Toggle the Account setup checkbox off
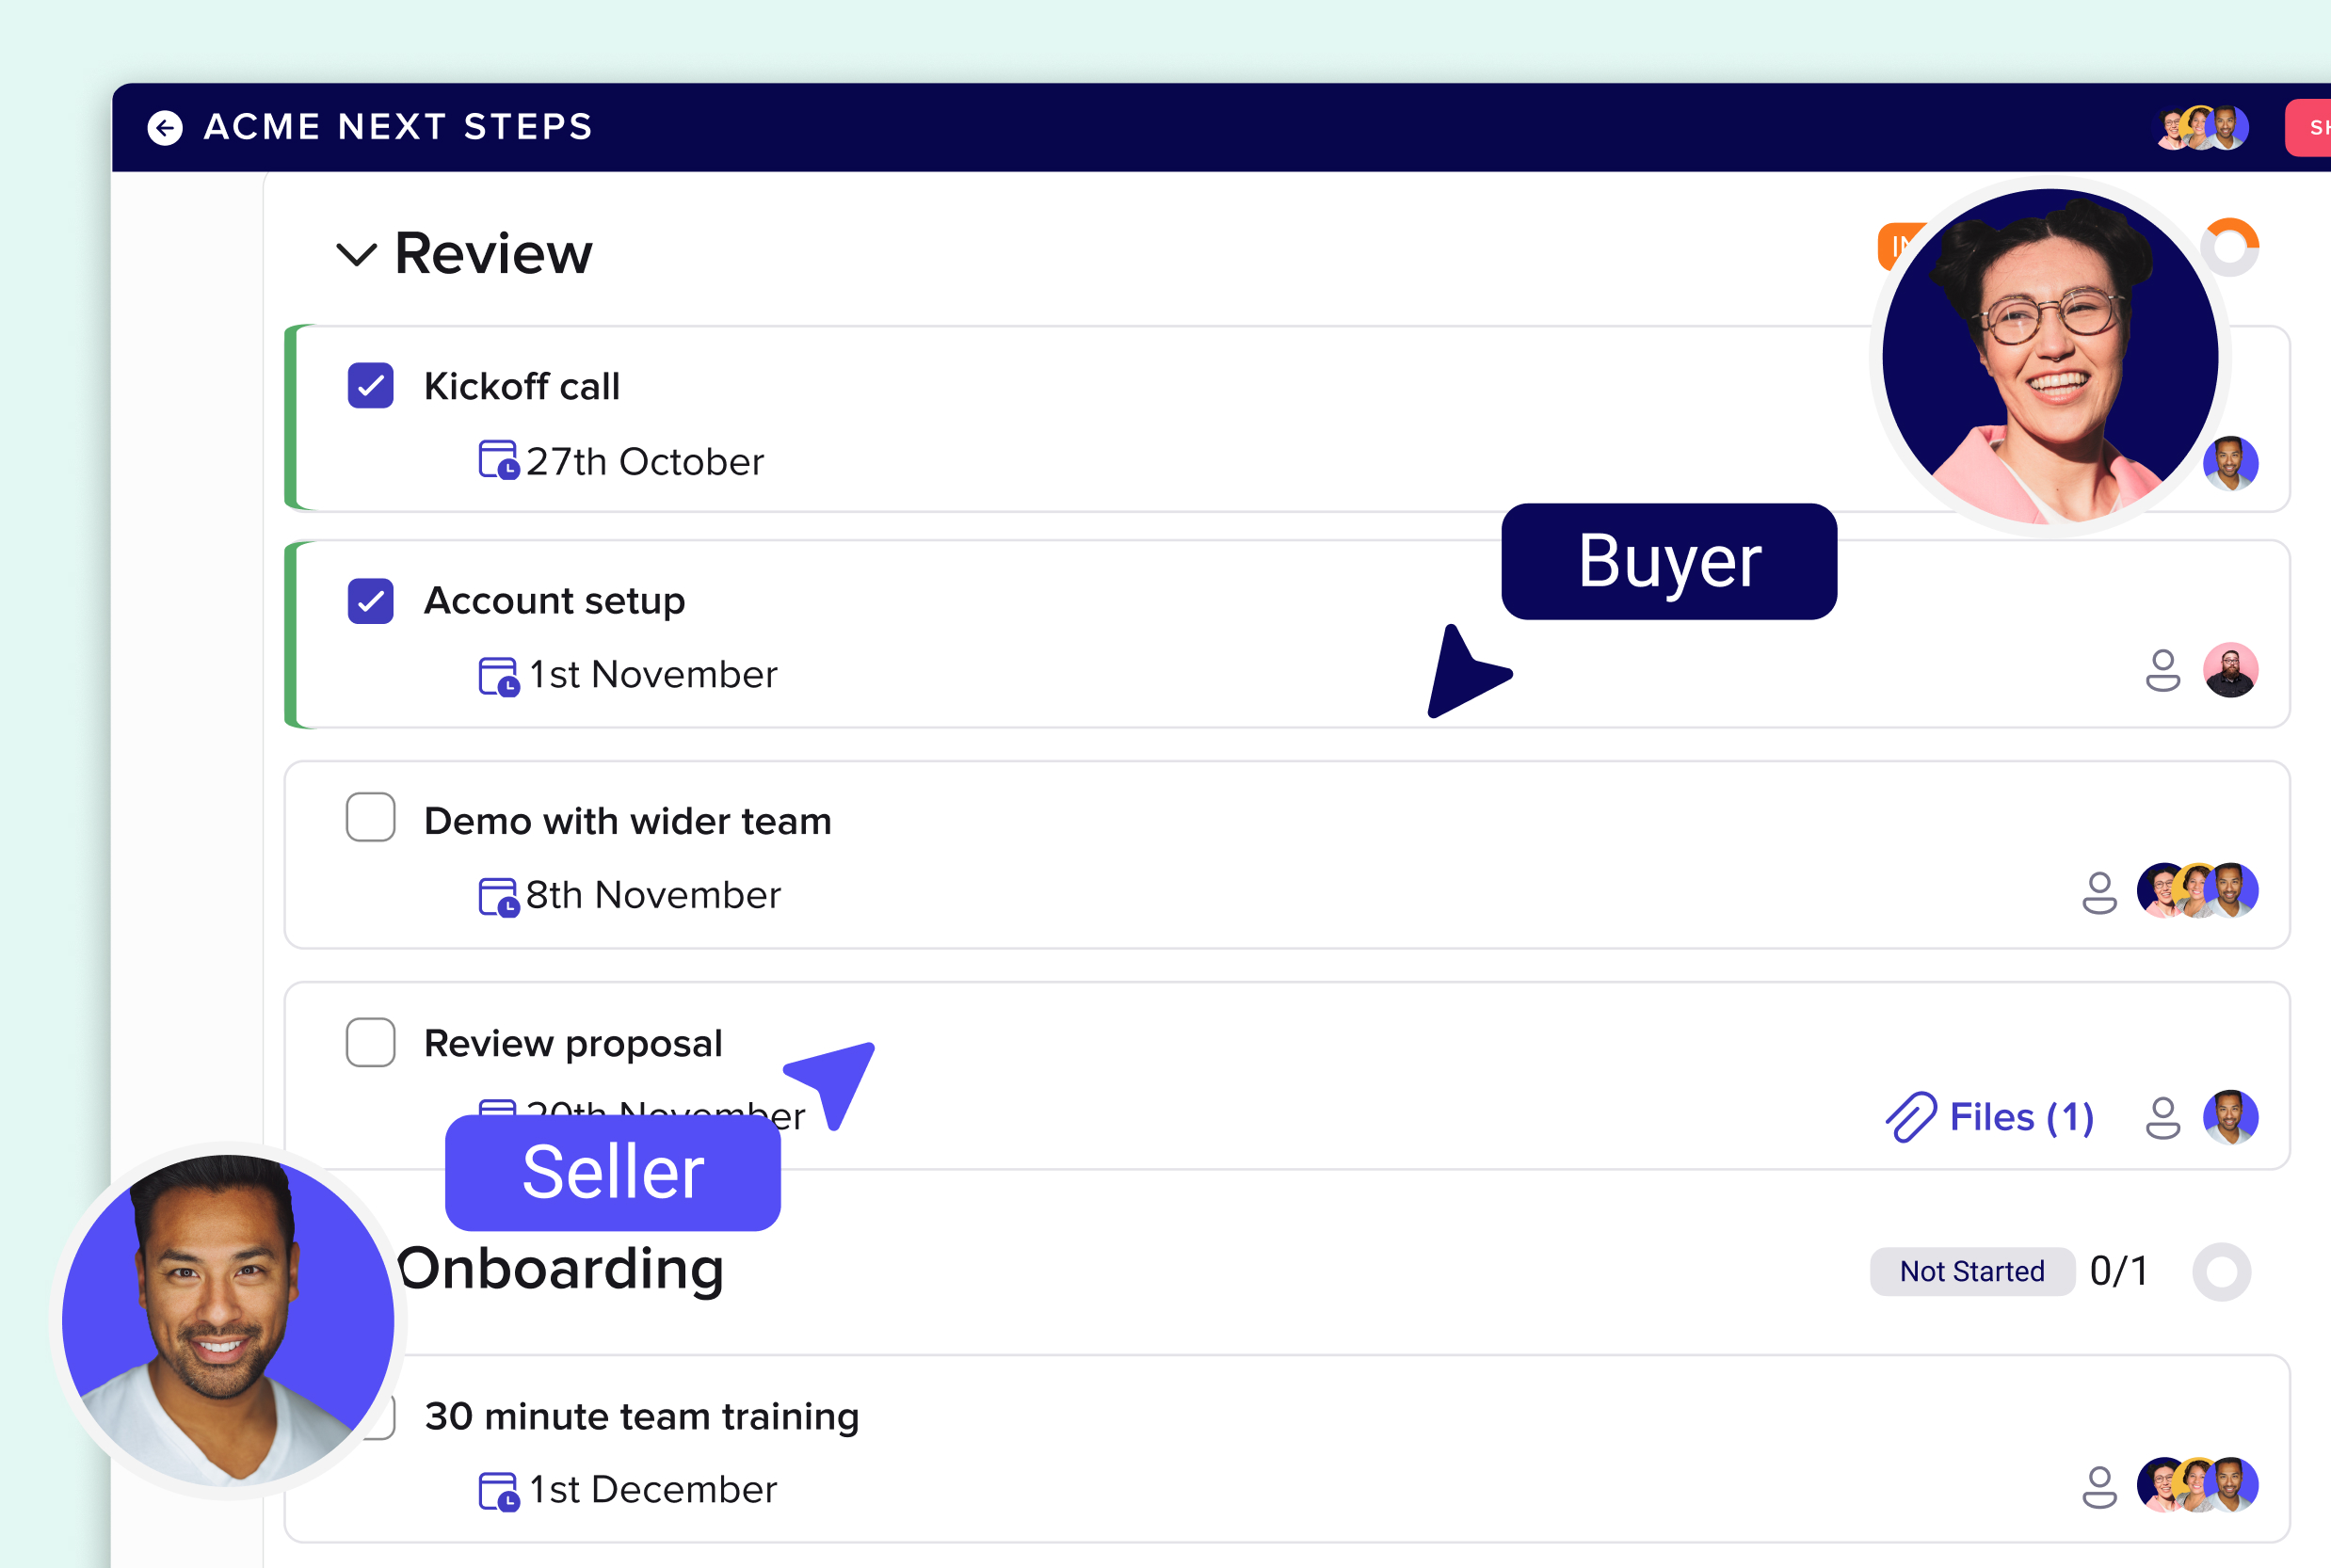Image resolution: width=2331 pixels, height=1568 pixels. coord(370,600)
